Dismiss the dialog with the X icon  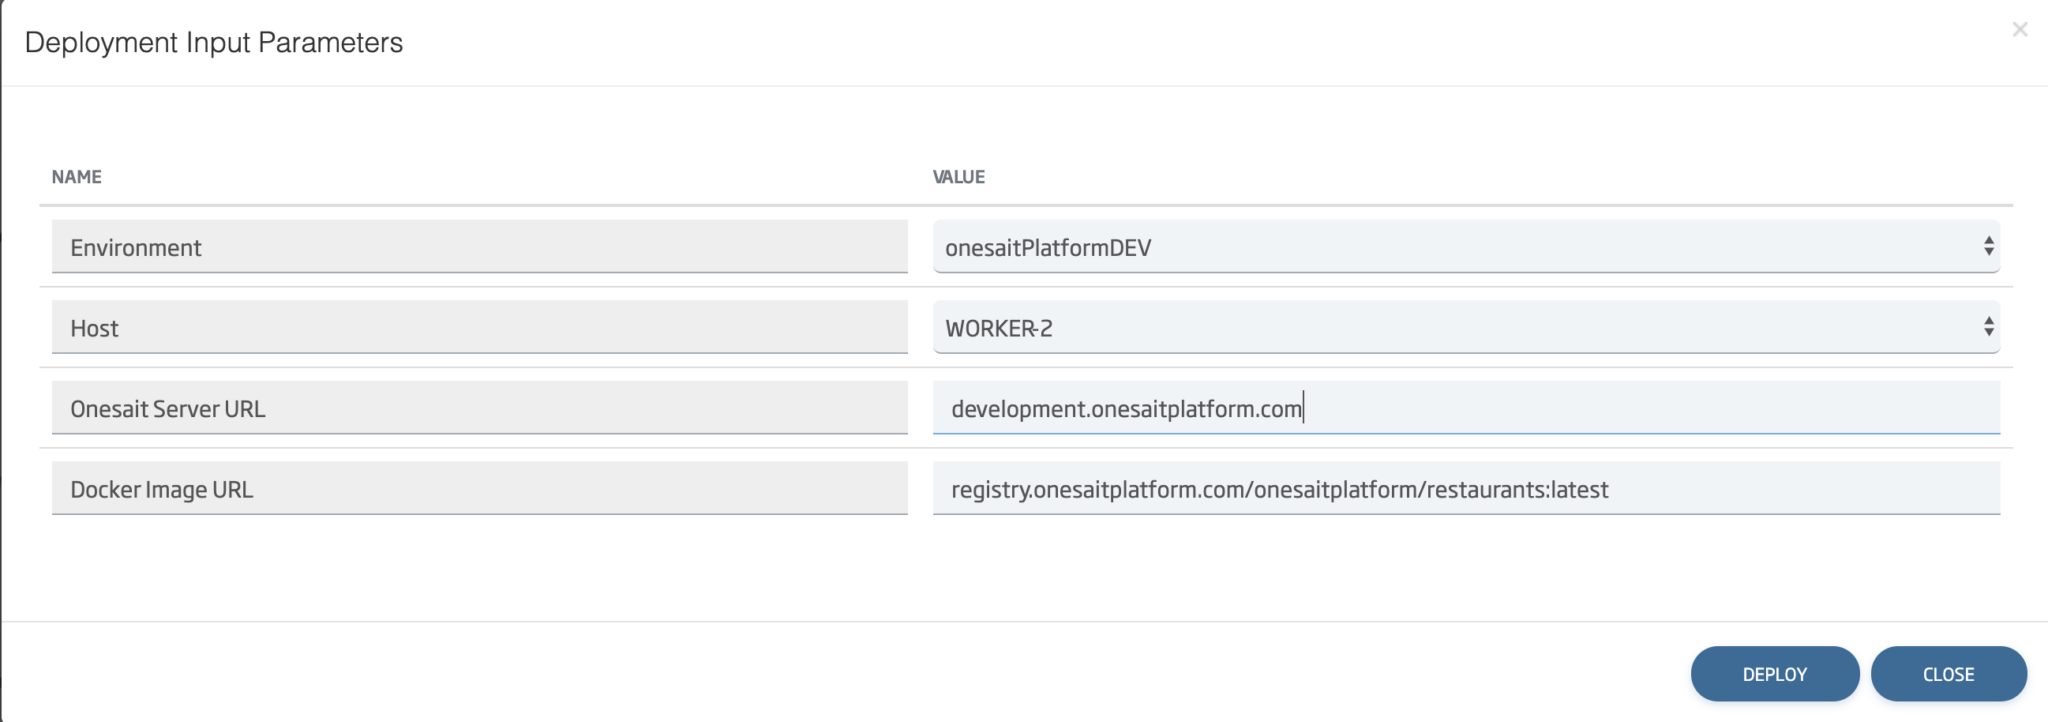click(x=2021, y=29)
